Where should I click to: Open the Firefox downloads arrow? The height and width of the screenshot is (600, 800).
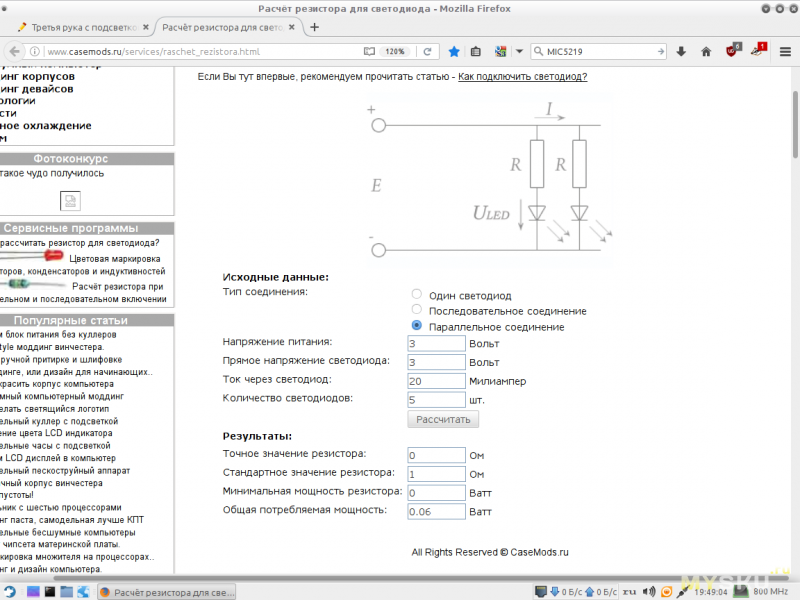tap(681, 52)
